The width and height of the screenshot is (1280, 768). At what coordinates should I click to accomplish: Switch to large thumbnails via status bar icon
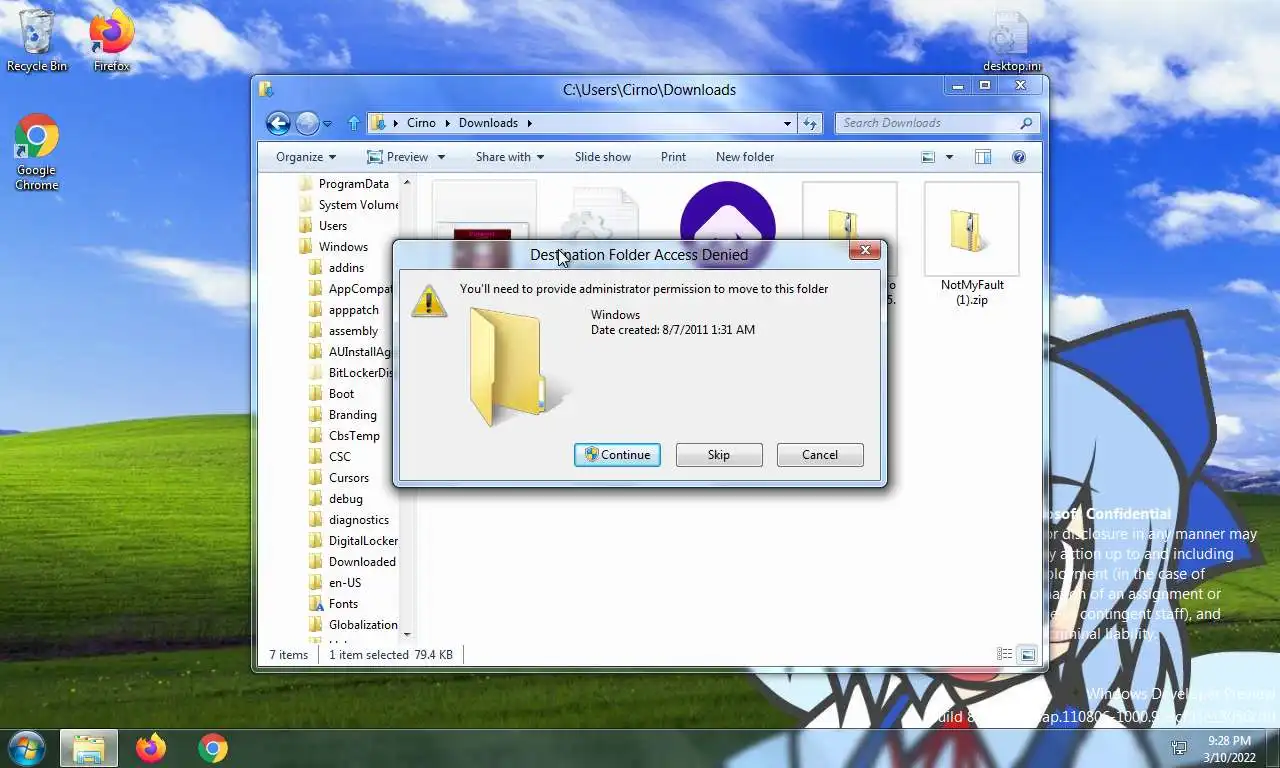(1027, 654)
